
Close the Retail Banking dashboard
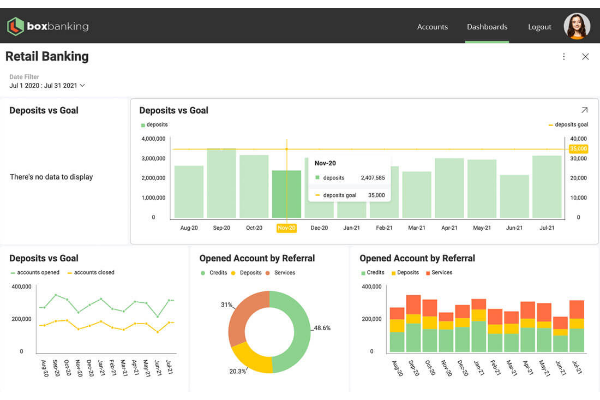(585, 57)
